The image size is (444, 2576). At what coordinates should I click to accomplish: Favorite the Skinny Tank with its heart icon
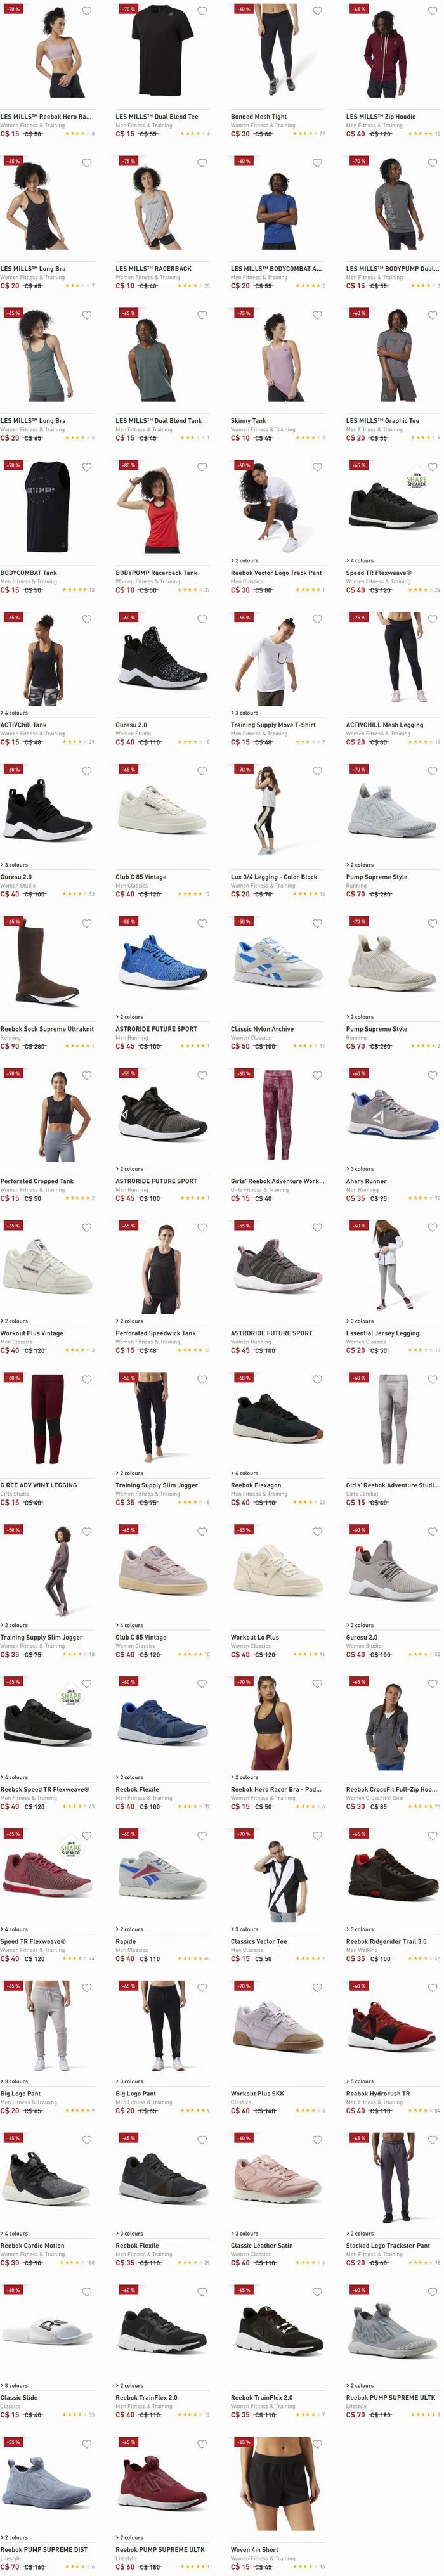coord(317,315)
